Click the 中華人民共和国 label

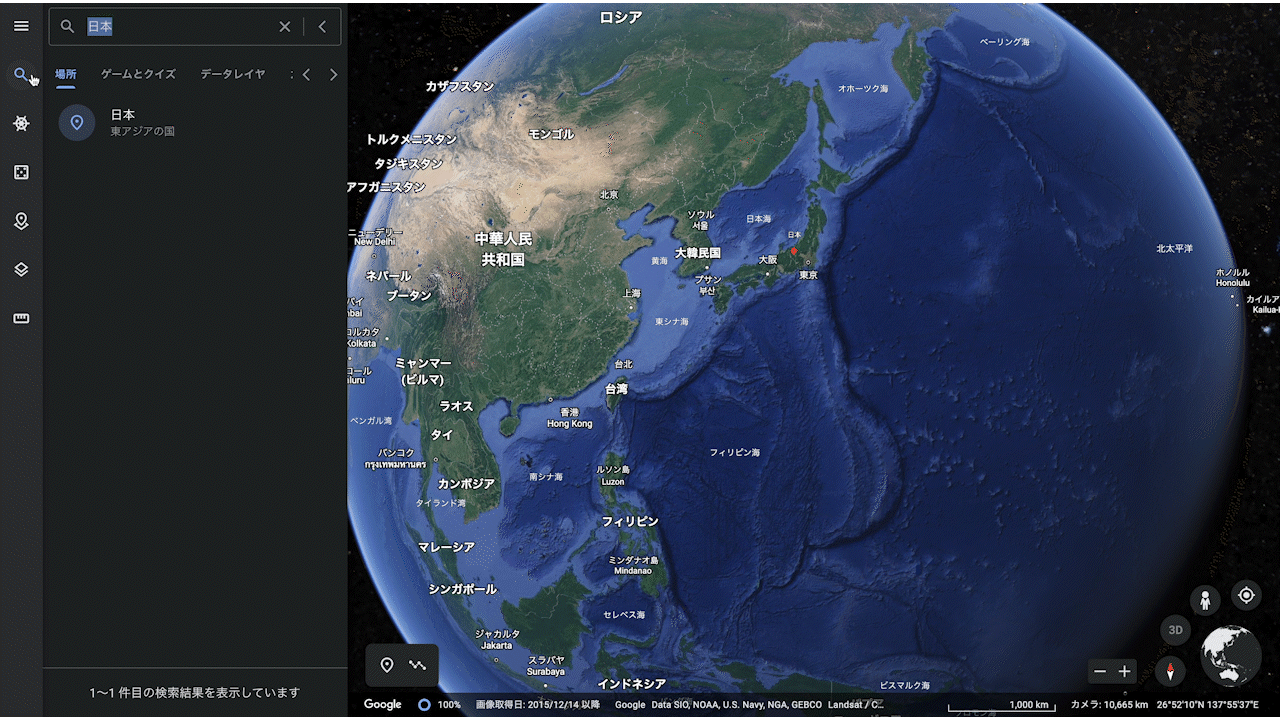coord(503,249)
